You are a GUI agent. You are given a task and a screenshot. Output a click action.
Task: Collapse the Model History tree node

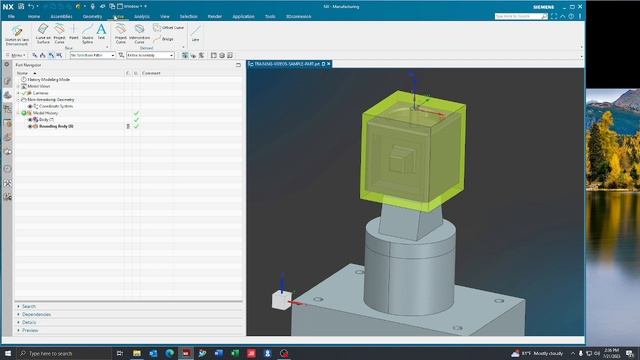click(x=18, y=113)
